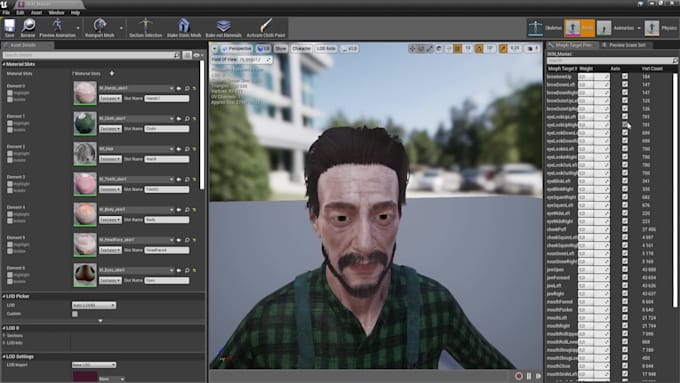Enable the Custom LOD checkbox

tap(75, 314)
